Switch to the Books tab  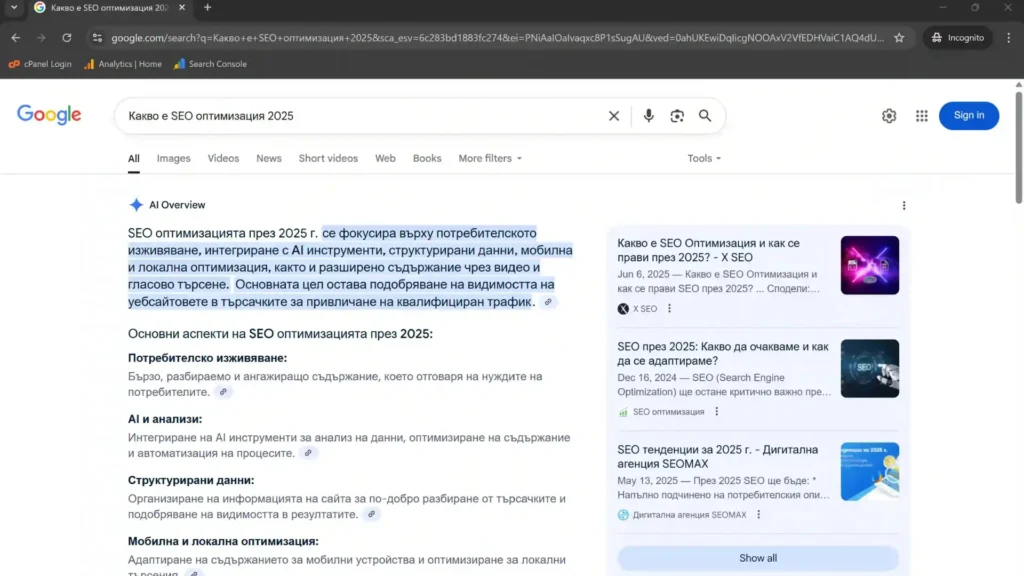tap(427, 158)
